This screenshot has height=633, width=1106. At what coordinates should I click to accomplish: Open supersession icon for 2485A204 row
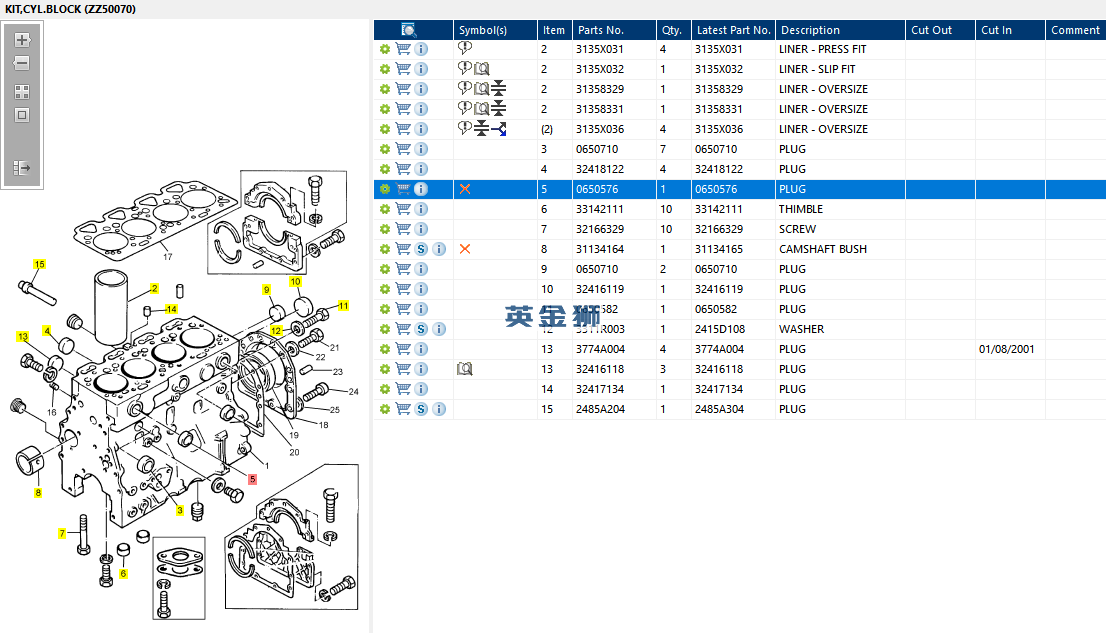coord(421,409)
